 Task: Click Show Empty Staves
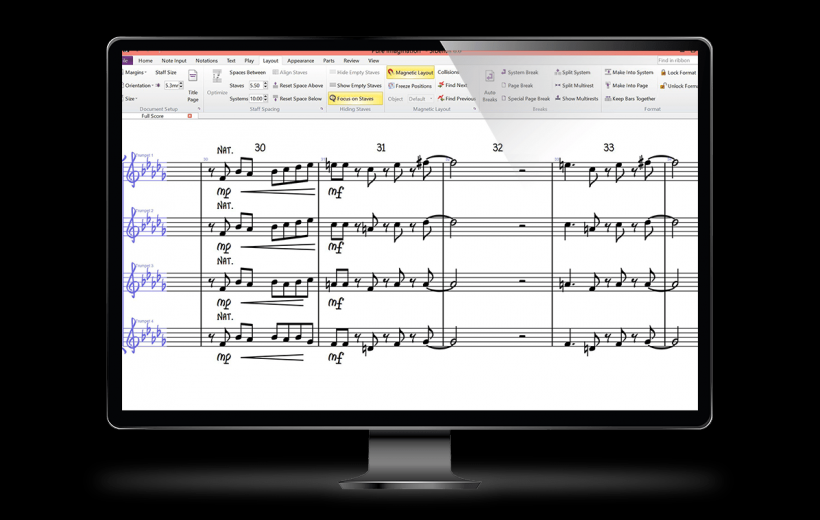[x=355, y=85]
